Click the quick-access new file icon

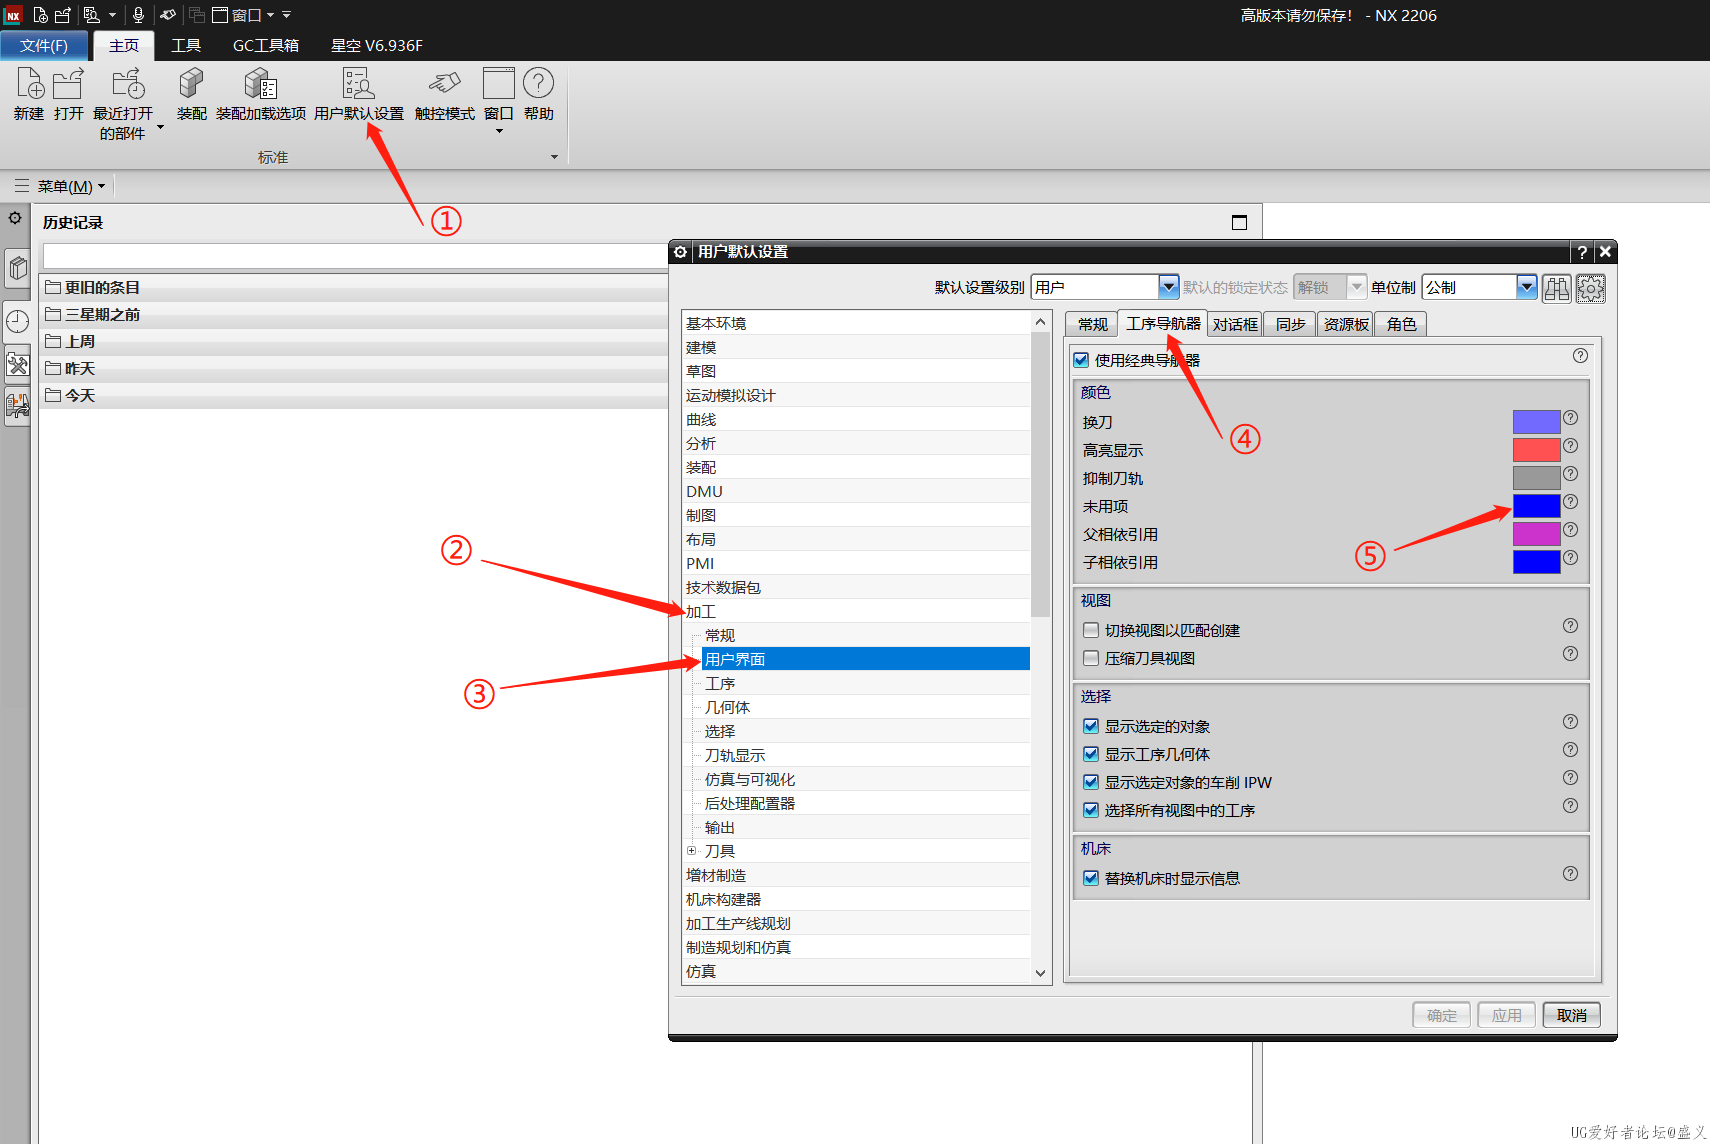(x=41, y=15)
